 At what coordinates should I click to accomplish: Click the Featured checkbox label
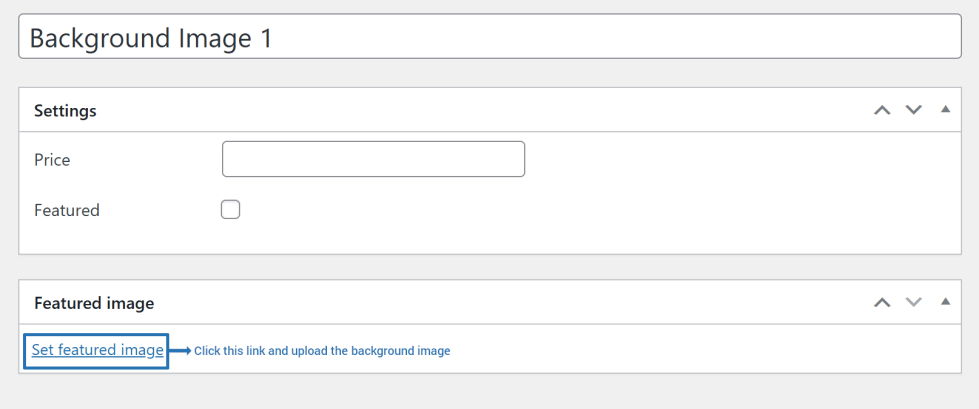pyautogui.click(x=67, y=211)
